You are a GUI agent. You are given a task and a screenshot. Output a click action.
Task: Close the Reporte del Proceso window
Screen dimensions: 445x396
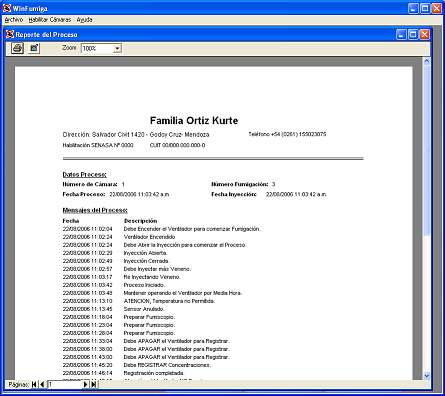click(424, 34)
